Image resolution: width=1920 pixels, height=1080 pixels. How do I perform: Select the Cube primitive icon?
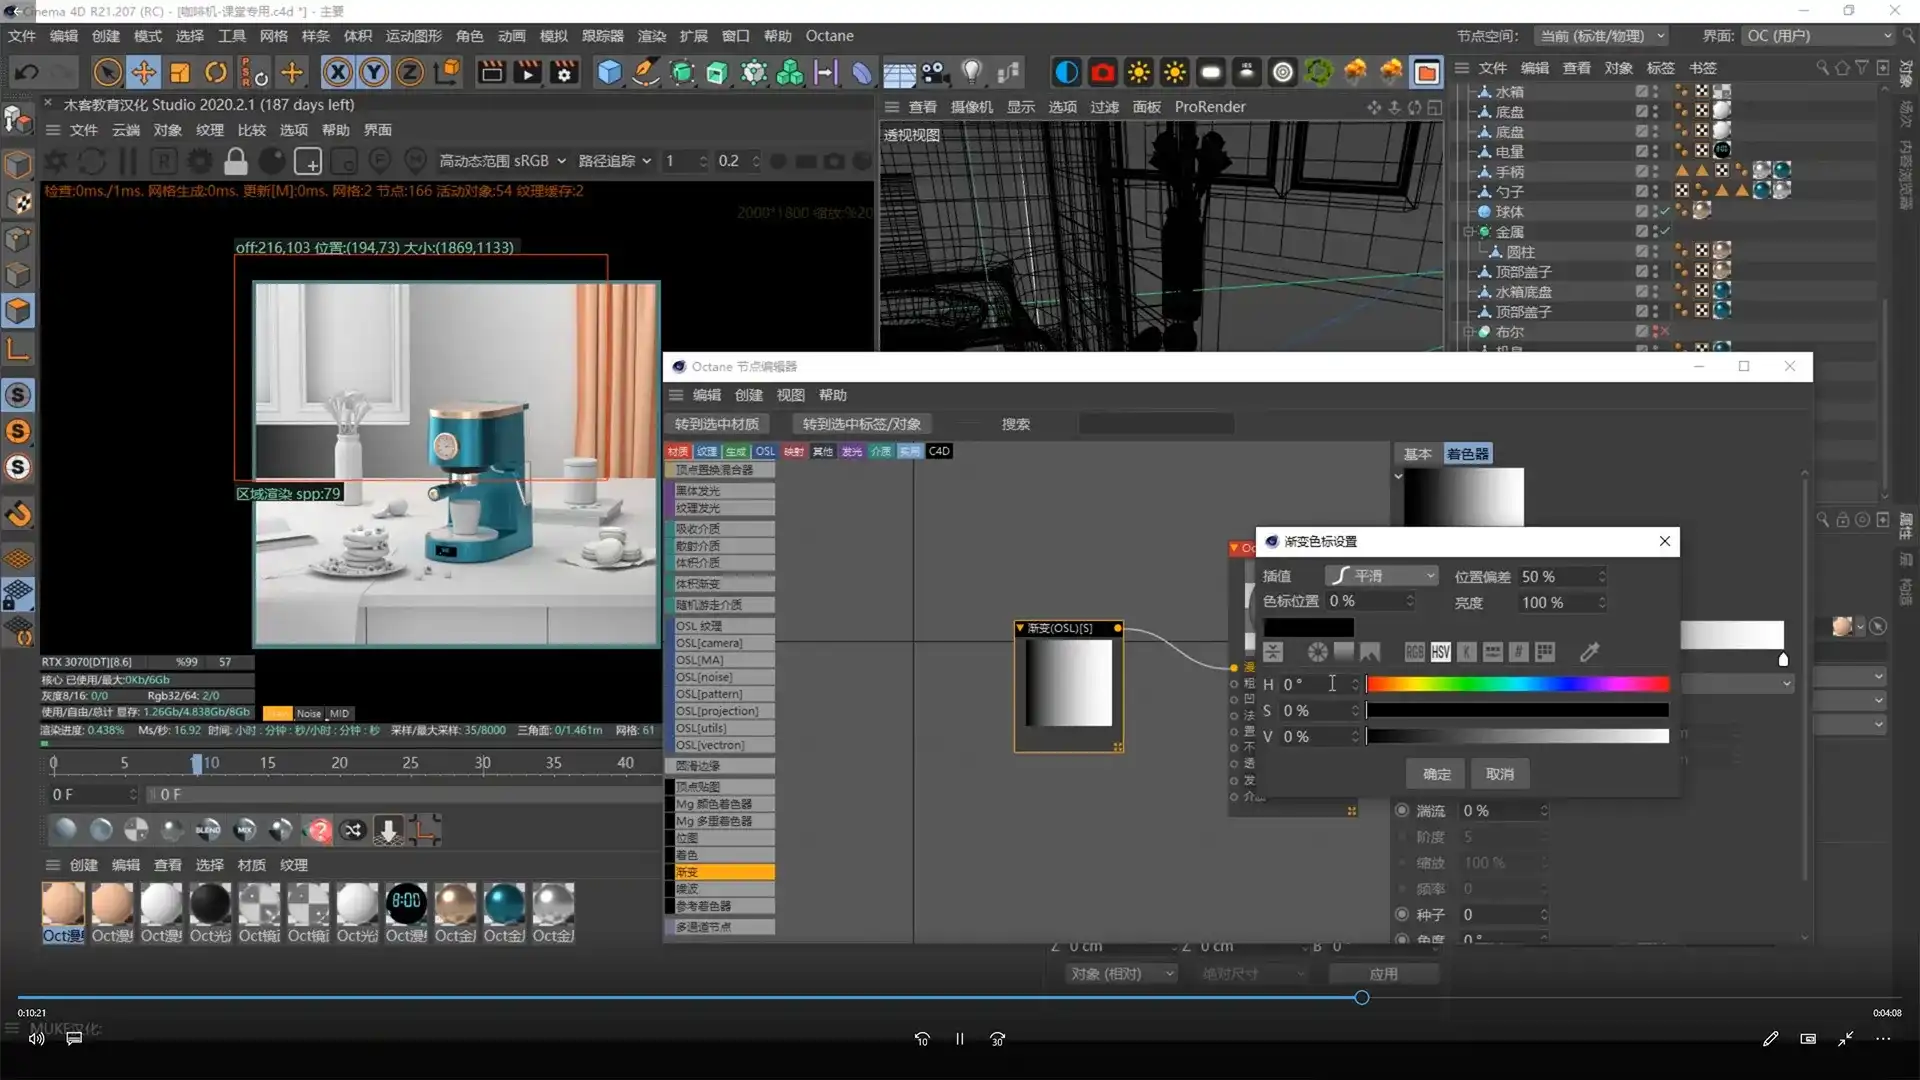click(x=609, y=72)
